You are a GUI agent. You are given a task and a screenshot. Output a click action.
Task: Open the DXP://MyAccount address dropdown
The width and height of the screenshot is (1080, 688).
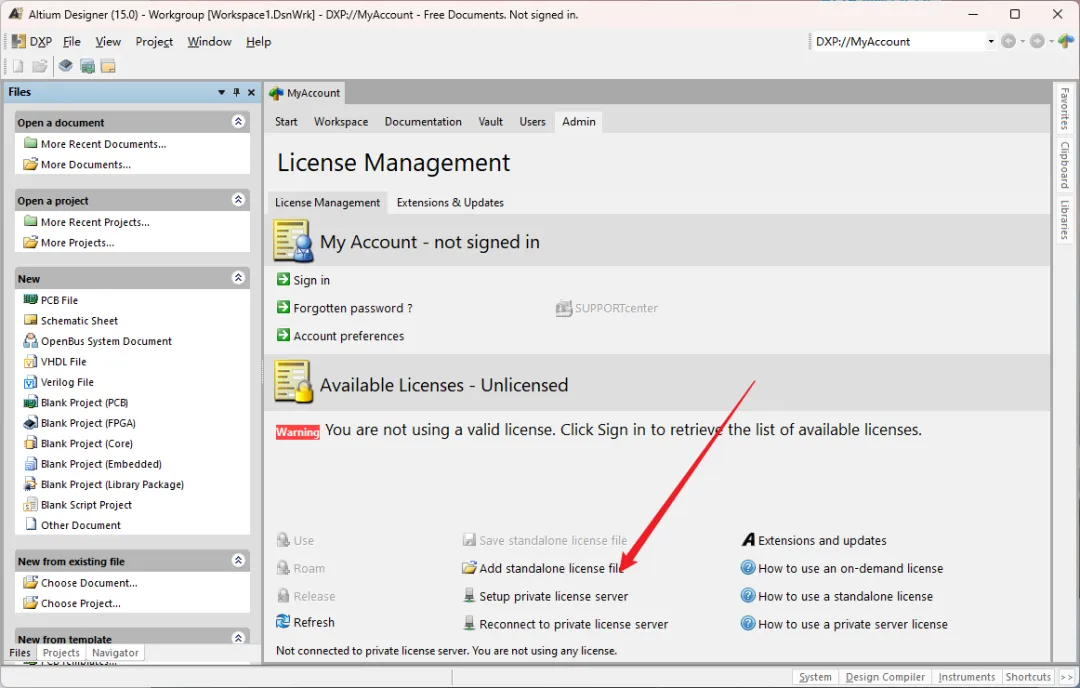990,42
